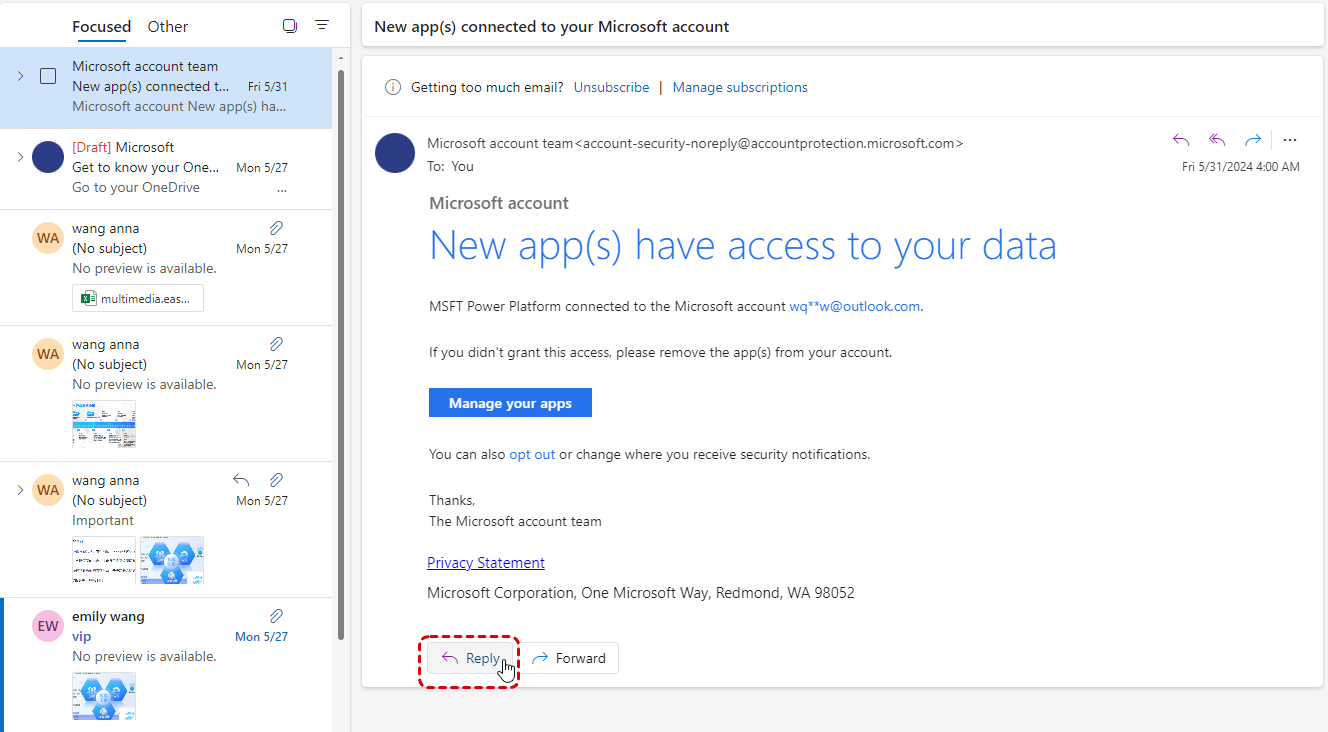
Task: Open the message list filter icon
Action: coord(322,25)
